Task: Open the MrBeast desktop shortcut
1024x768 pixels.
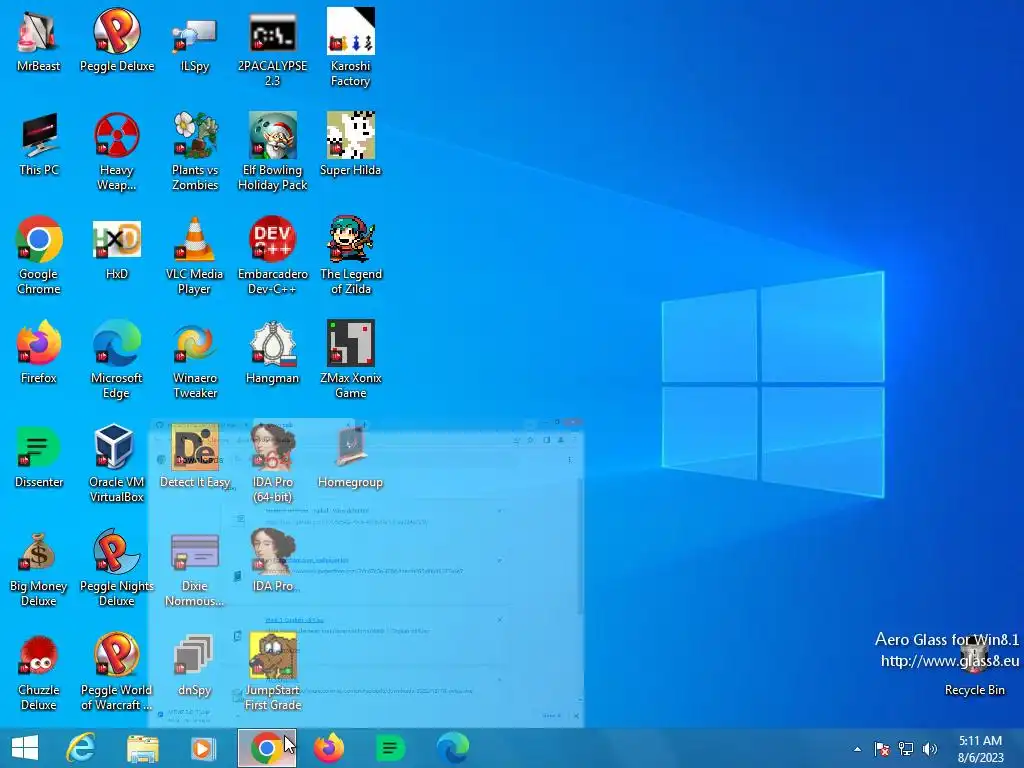Action: click(39, 40)
